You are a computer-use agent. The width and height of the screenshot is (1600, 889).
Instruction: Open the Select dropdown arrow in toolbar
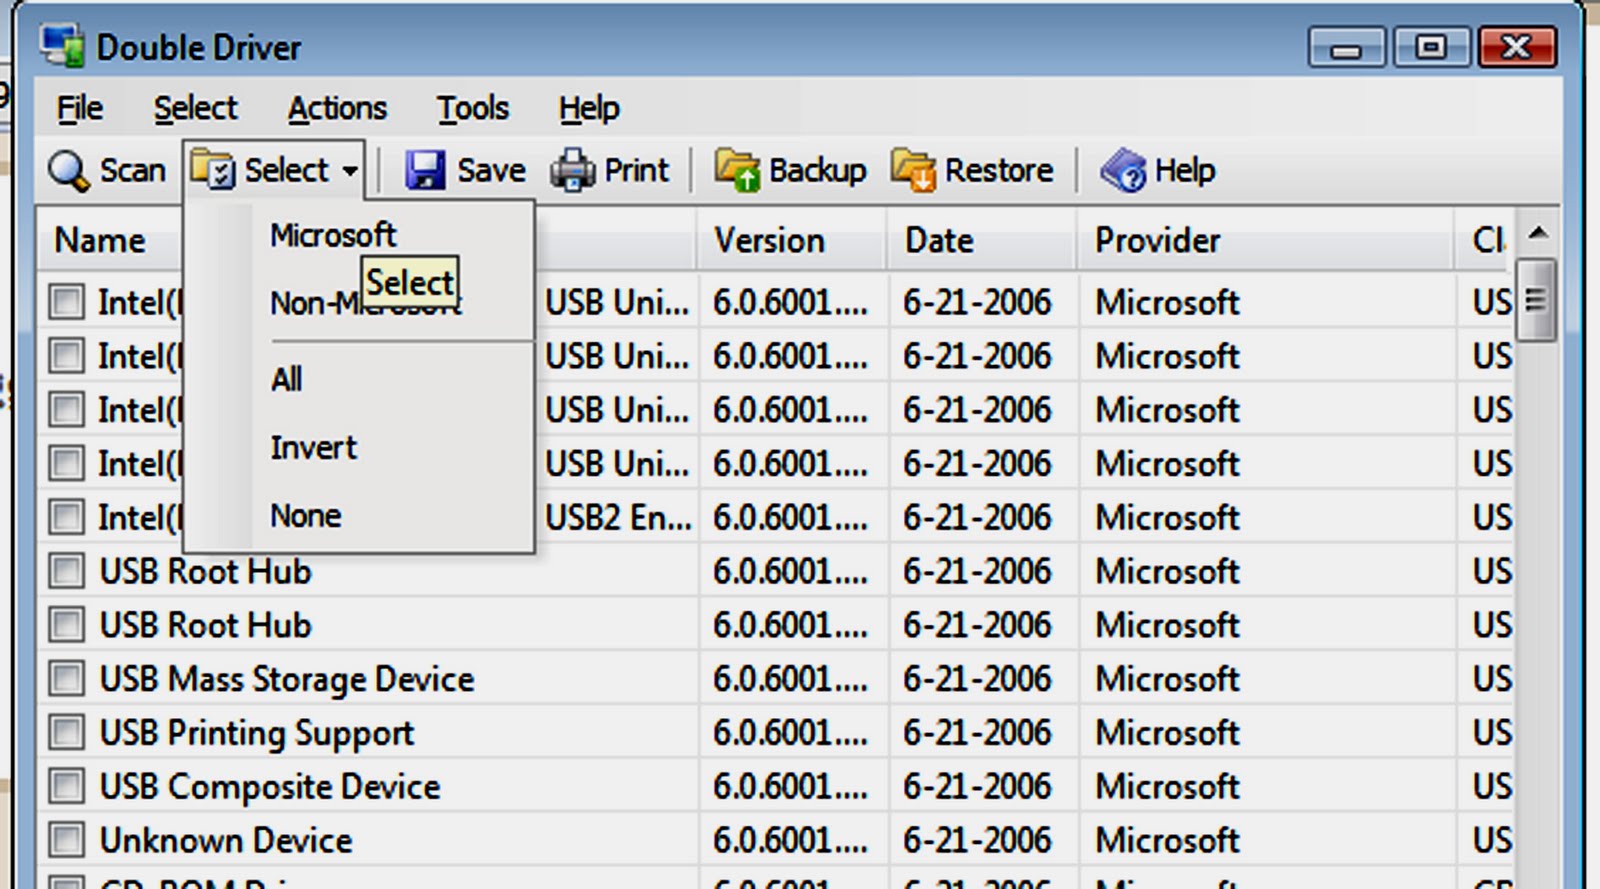coord(350,171)
